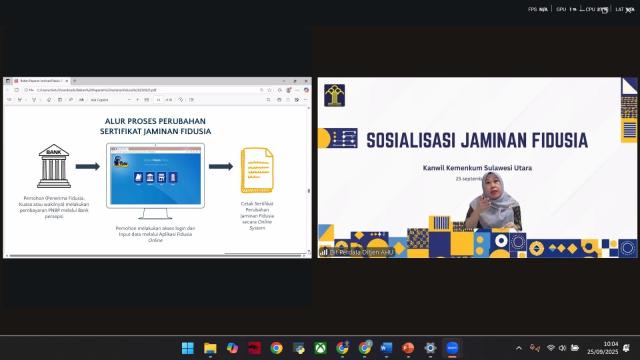
Task: Open File Explorer from the taskbar
Action: 210,348
